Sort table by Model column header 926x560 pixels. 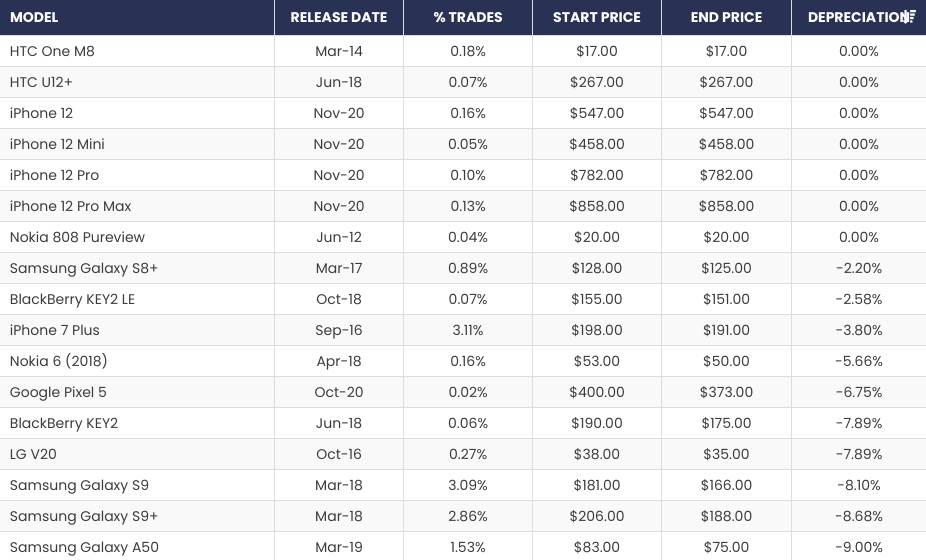pyautogui.click(x=34, y=17)
